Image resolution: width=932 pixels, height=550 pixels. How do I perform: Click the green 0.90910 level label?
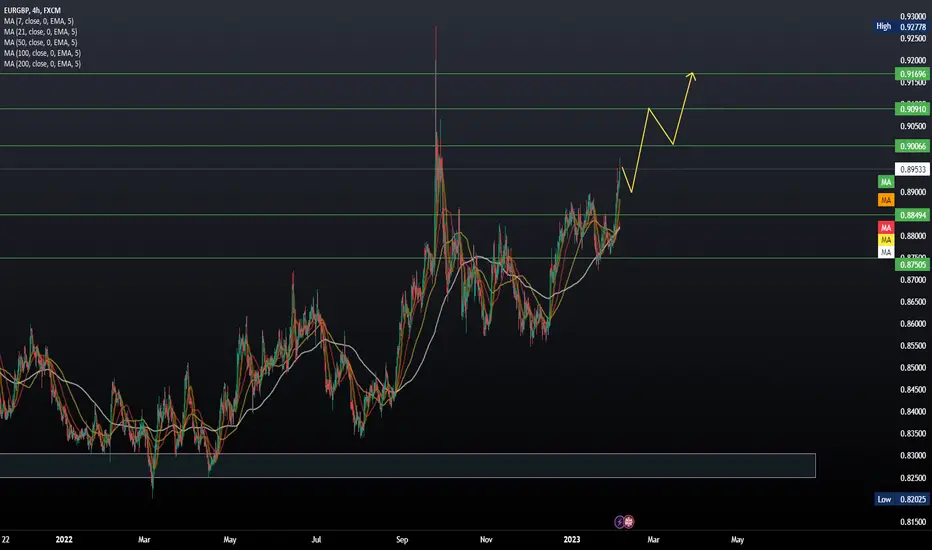click(x=912, y=109)
